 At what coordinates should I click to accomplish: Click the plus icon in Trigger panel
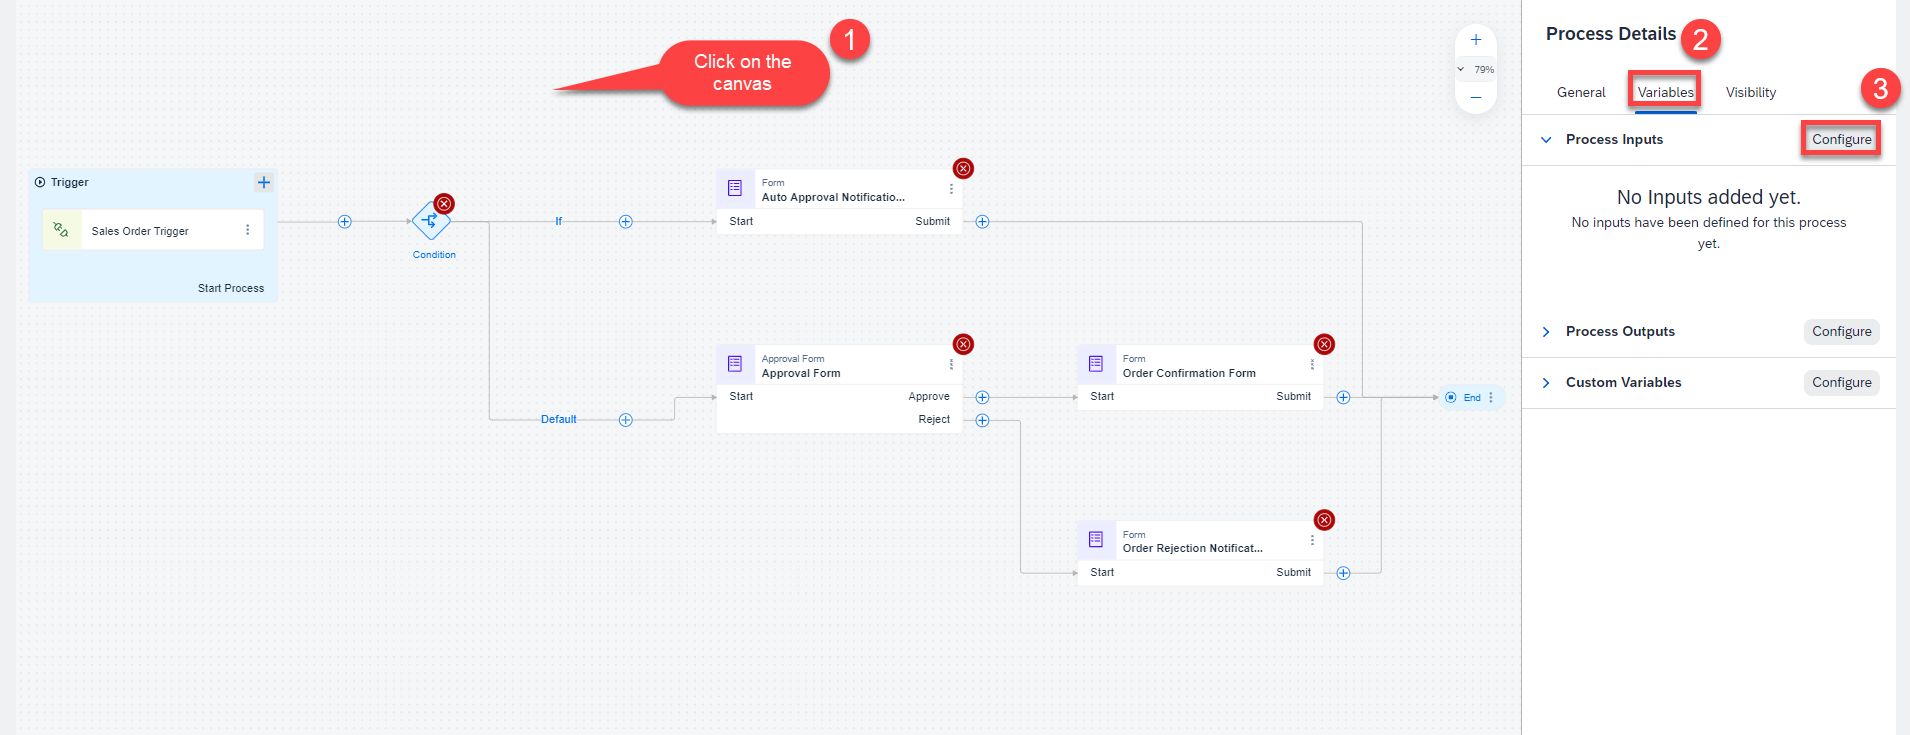[x=264, y=182]
